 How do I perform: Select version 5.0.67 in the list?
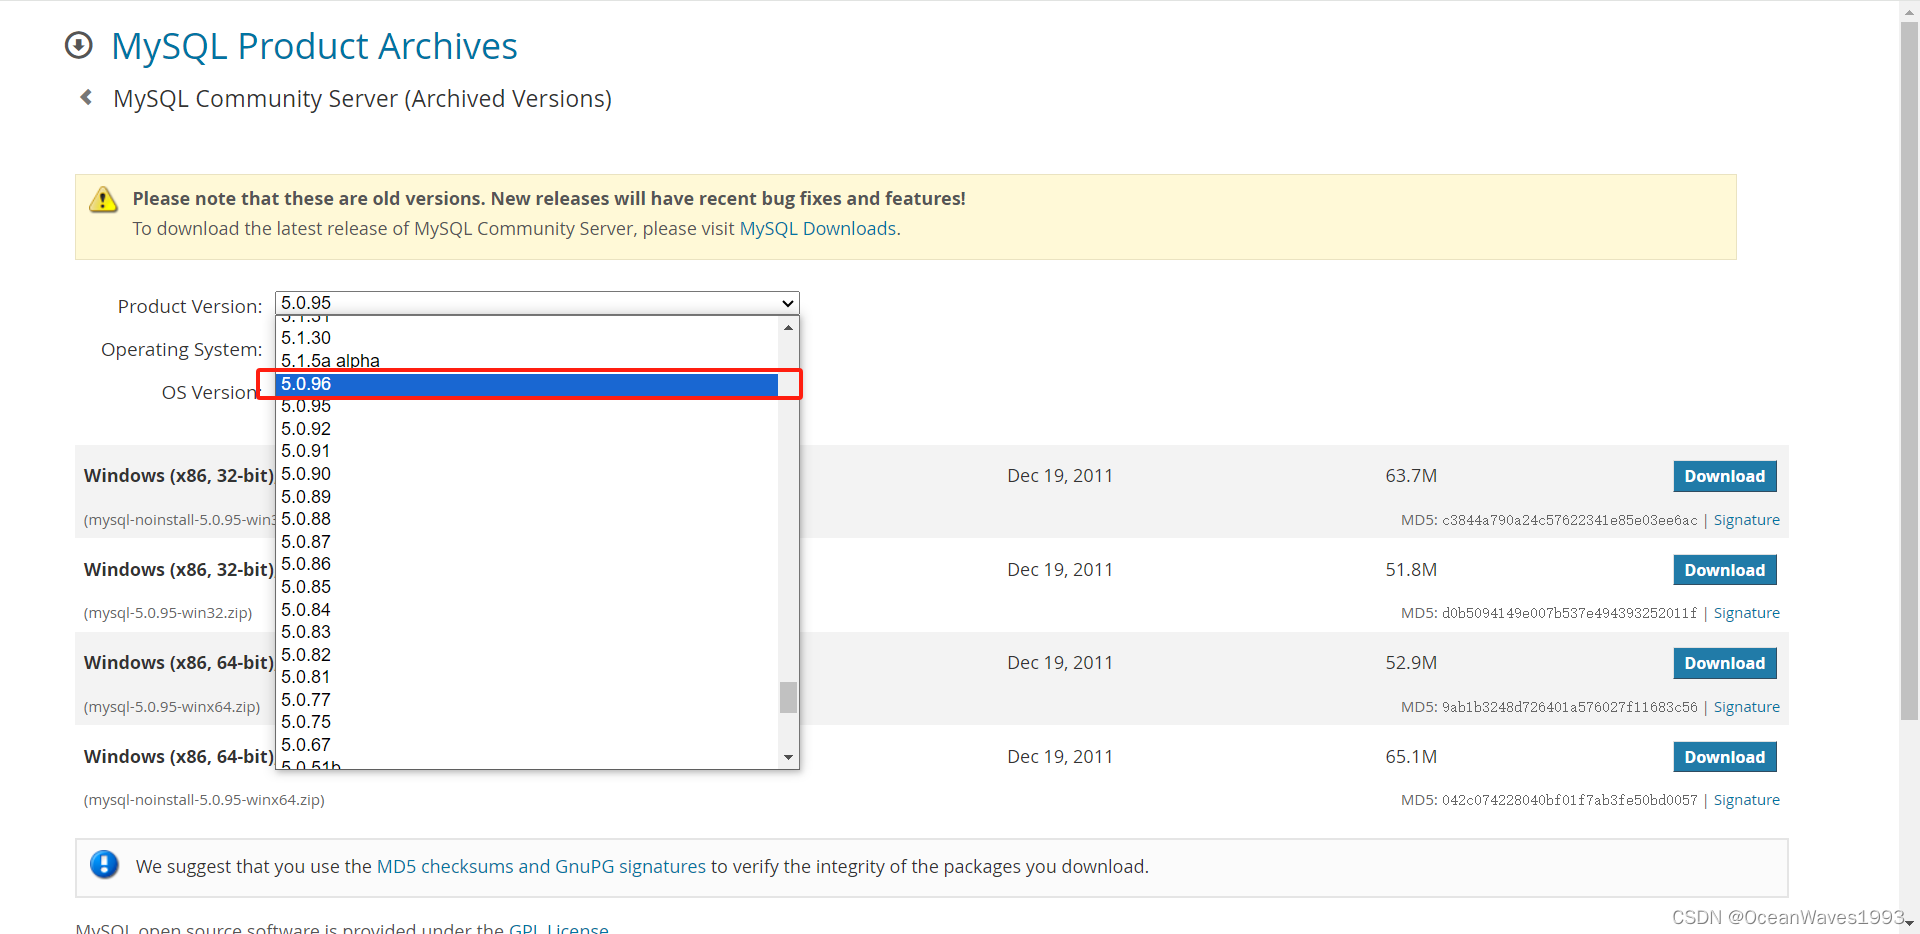[x=527, y=745]
